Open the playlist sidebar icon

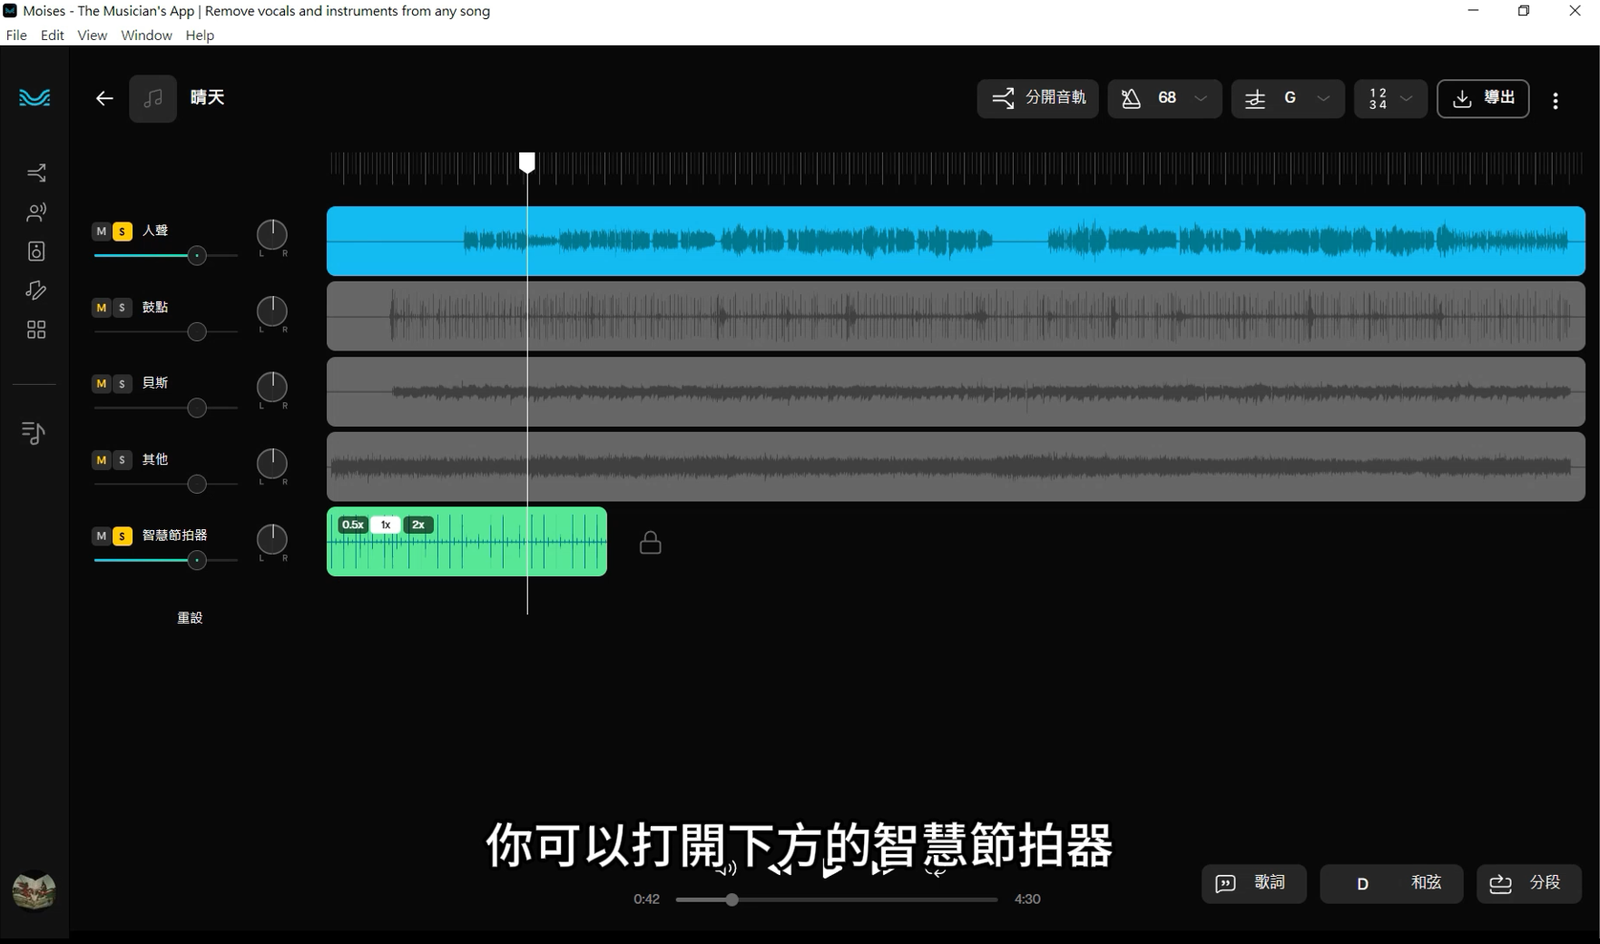point(33,432)
